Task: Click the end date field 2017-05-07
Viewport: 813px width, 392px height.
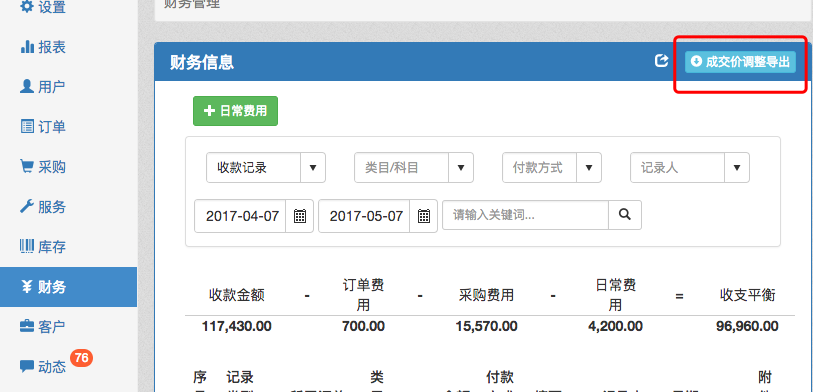Action: [x=365, y=216]
